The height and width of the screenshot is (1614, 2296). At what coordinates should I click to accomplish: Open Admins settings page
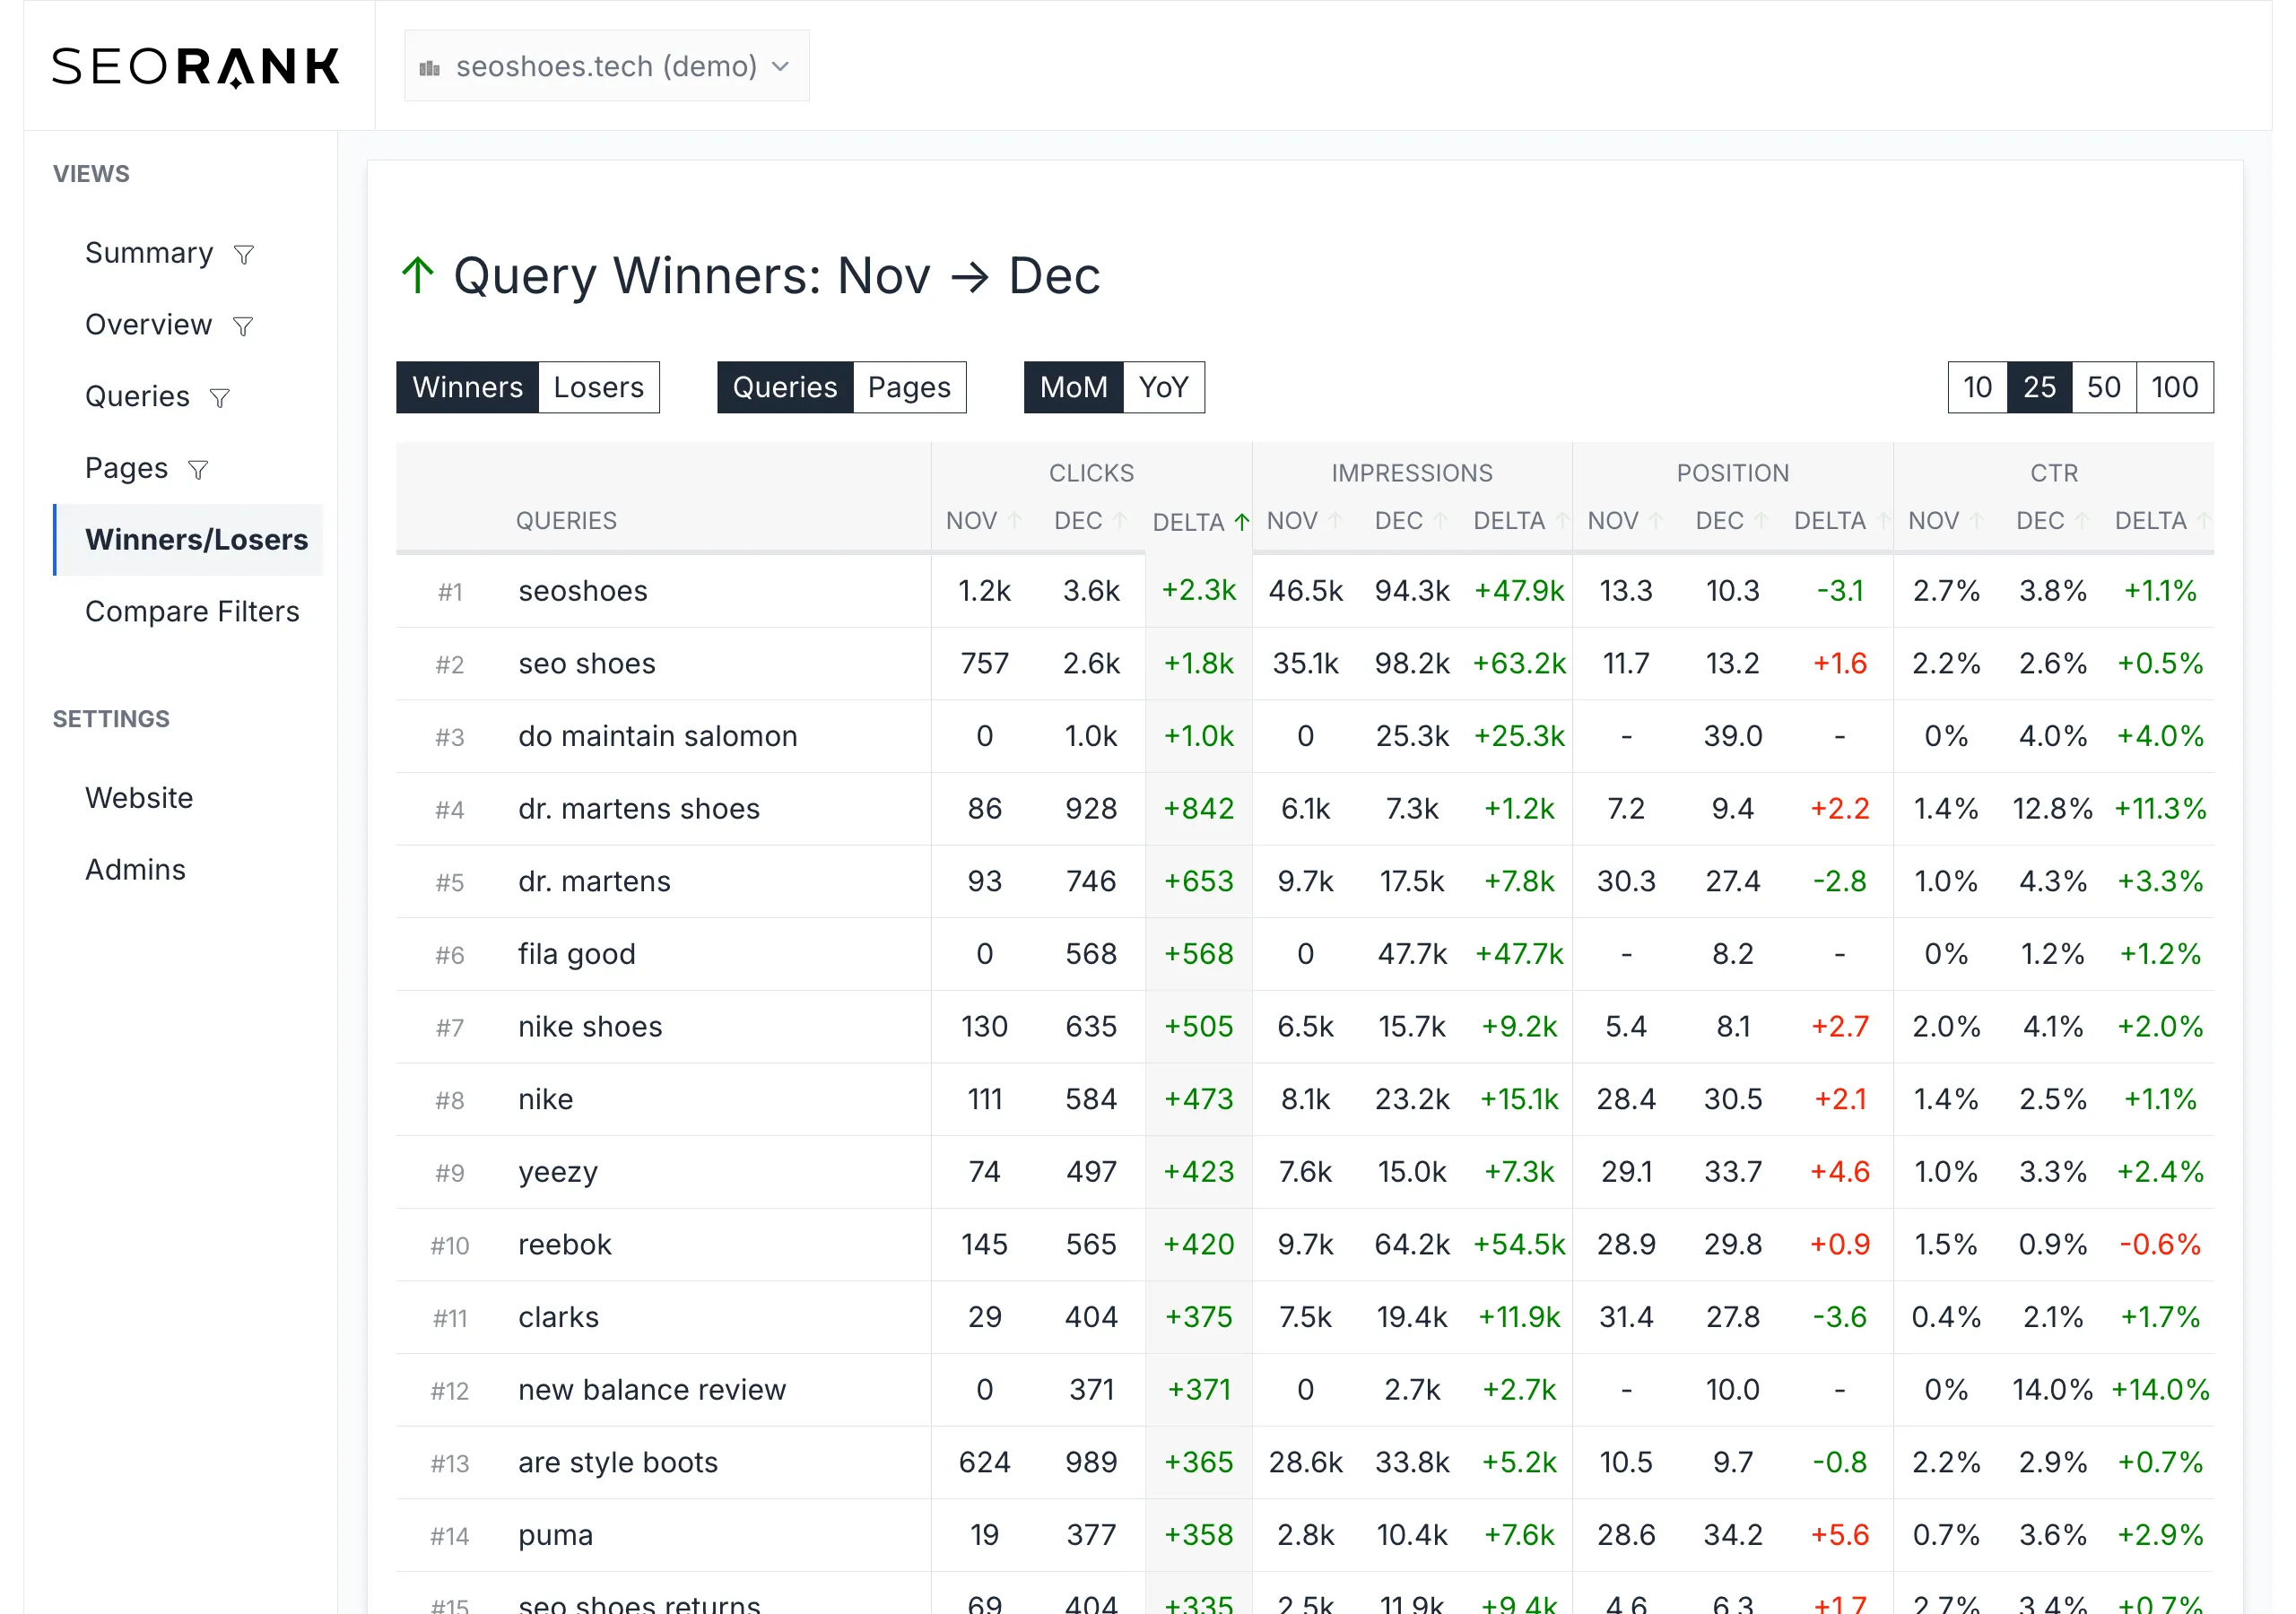point(135,869)
